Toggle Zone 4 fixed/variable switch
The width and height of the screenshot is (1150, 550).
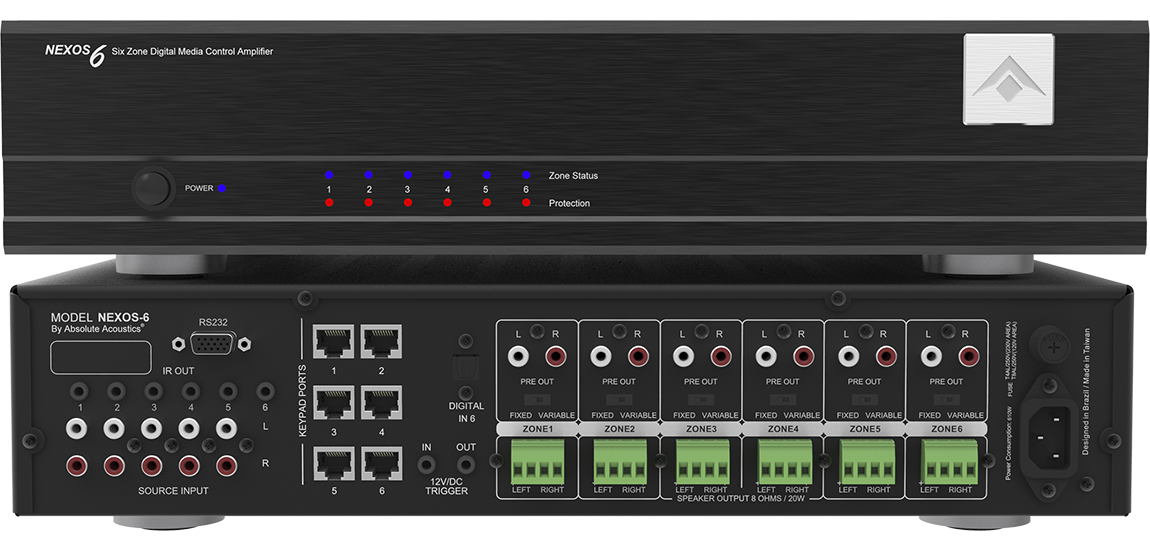click(x=783, y=400)
